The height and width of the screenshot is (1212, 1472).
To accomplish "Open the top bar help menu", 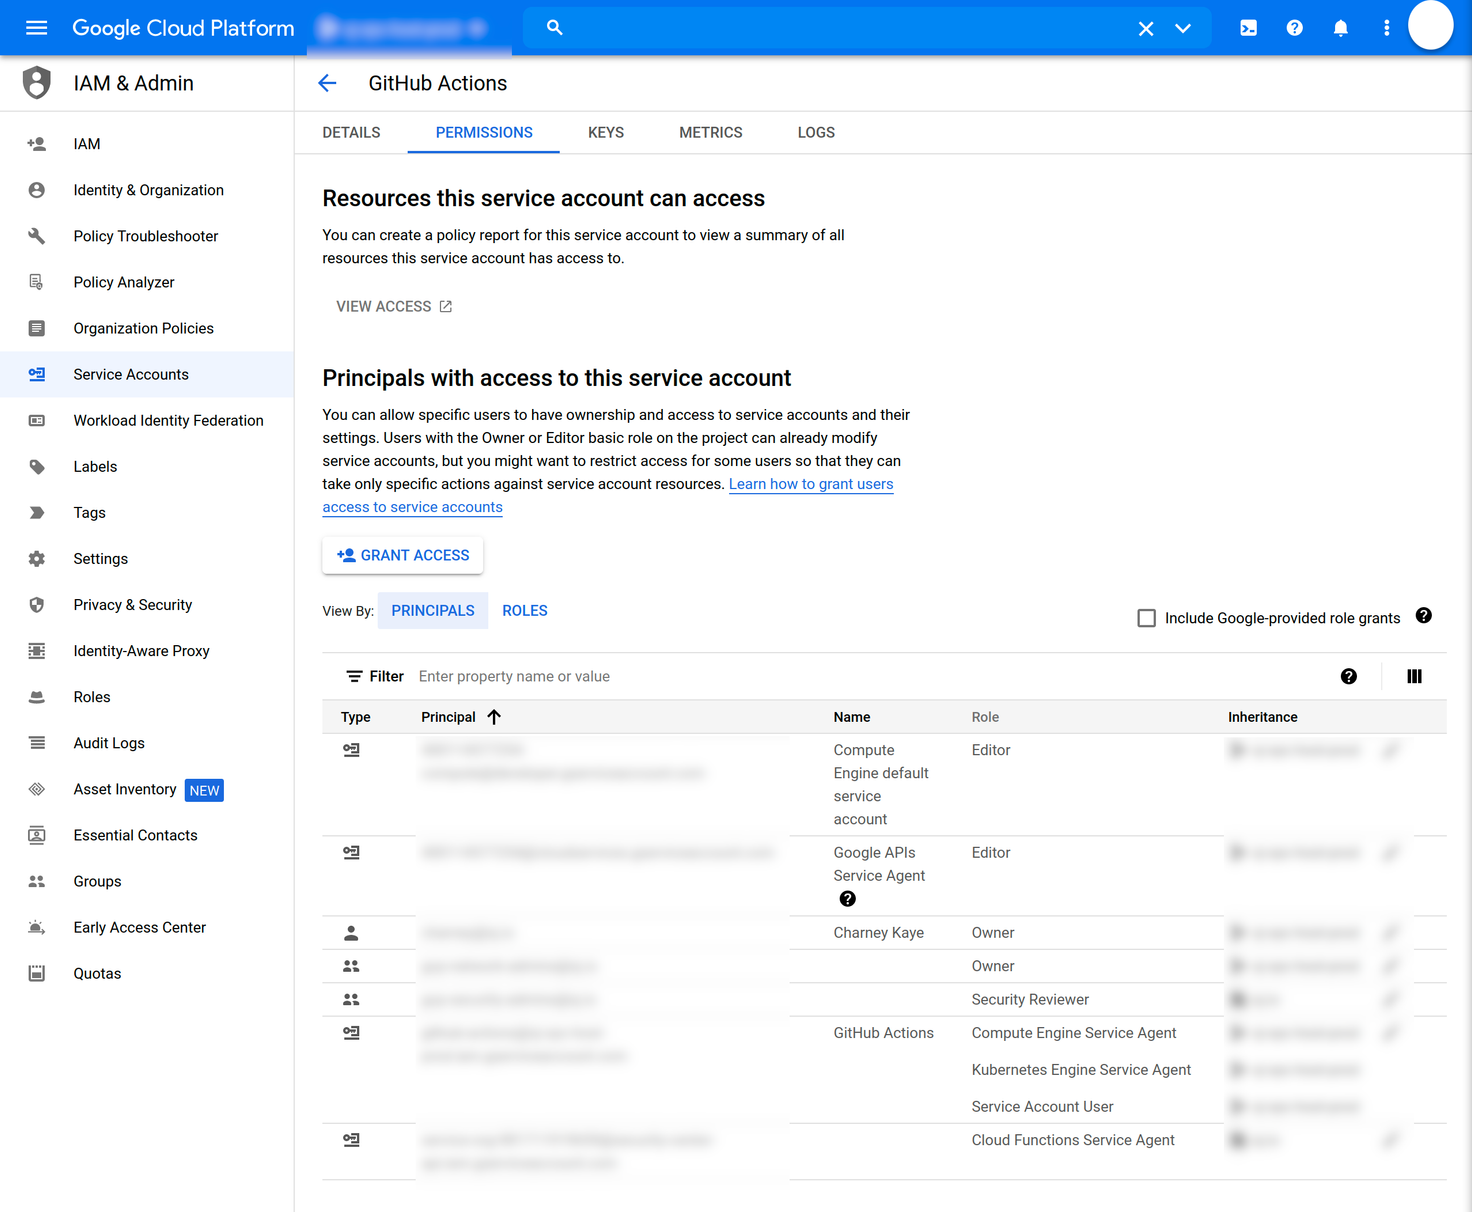I will (1294, 28).
